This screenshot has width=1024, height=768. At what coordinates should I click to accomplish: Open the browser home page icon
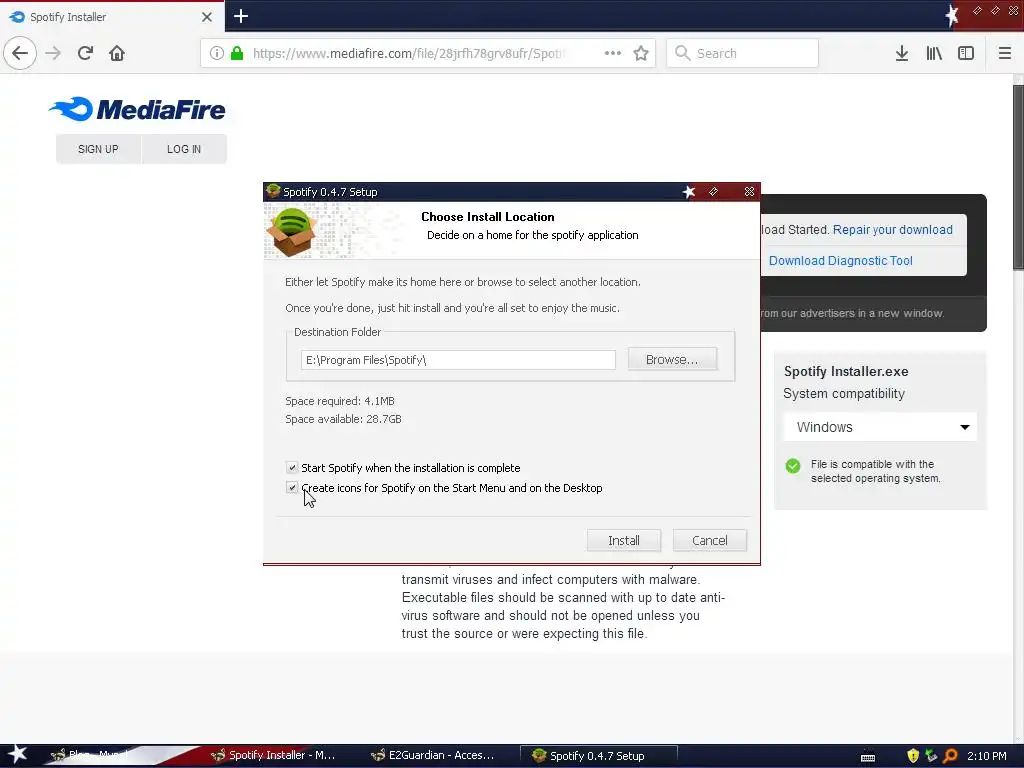point(117,53)
